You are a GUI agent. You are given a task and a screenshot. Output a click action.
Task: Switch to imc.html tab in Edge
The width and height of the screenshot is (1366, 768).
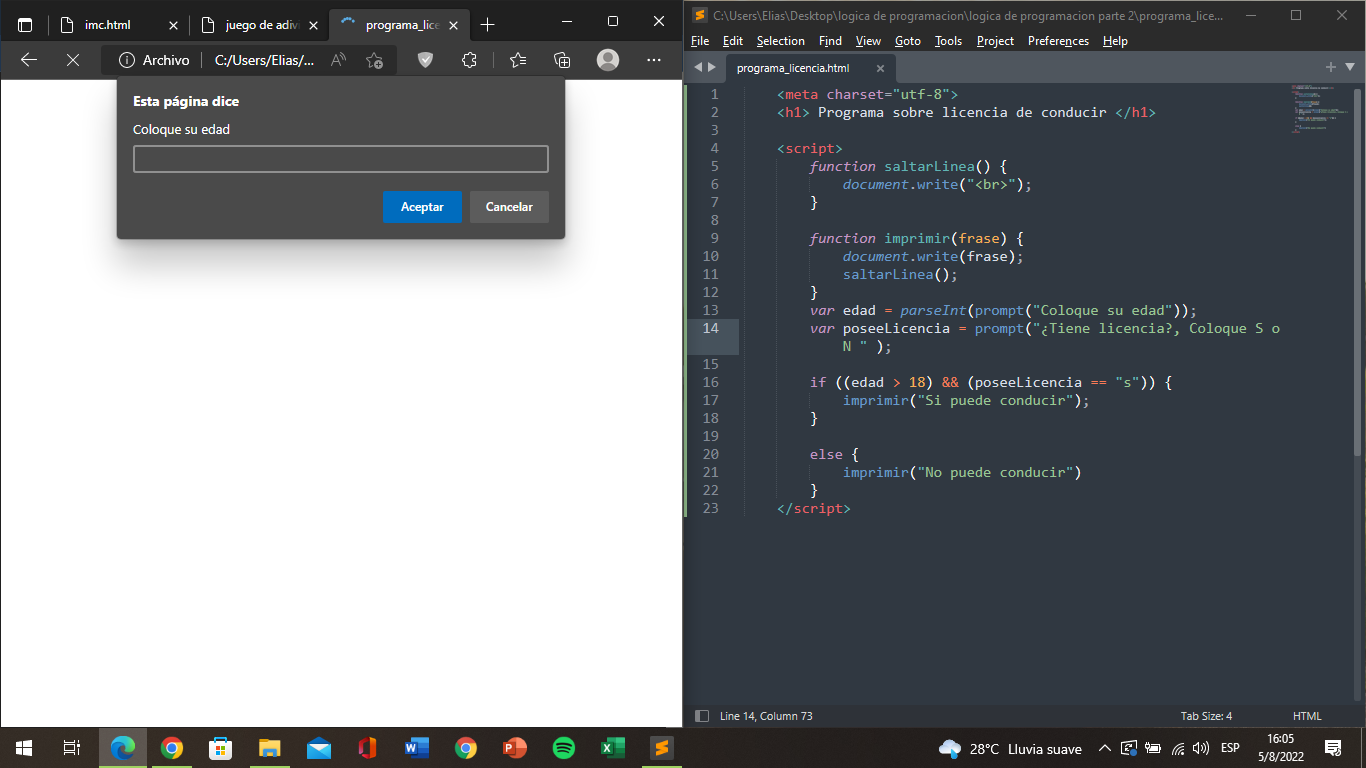pos(108,24)
